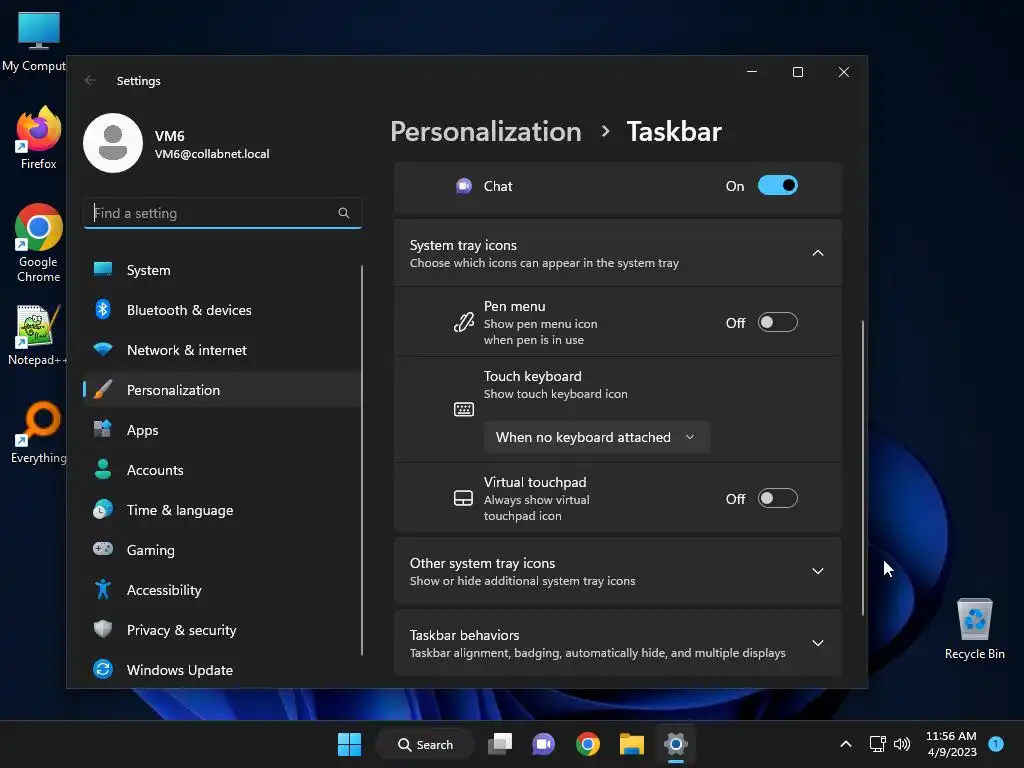Viewport: 1024px width, 768px height.
Task: Click the Find a setting search field
Action: [223, 213]
